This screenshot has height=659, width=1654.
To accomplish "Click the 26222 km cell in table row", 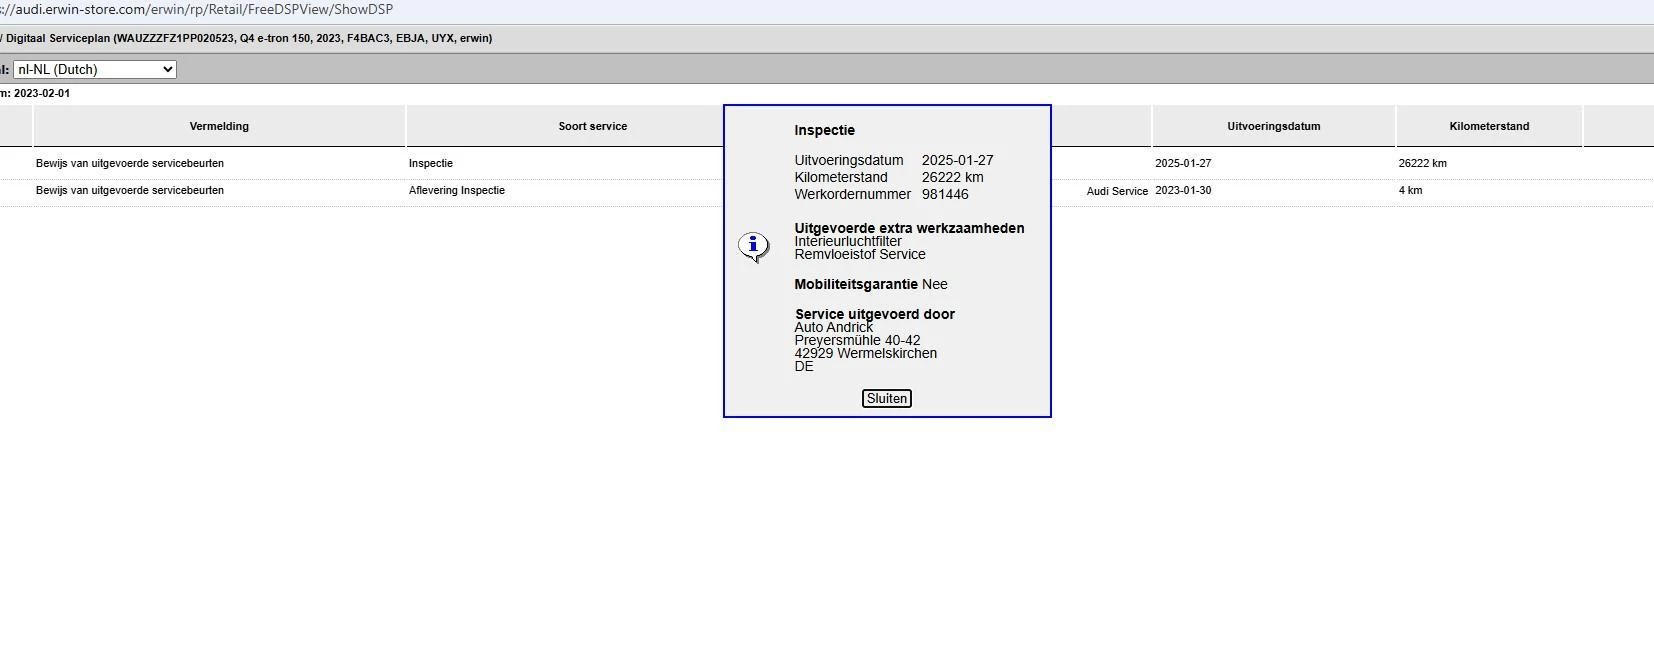I will tap(1422, 163).
